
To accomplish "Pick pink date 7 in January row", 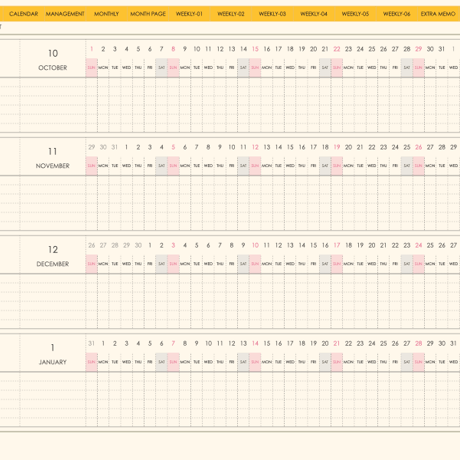I will click(173, 343).
